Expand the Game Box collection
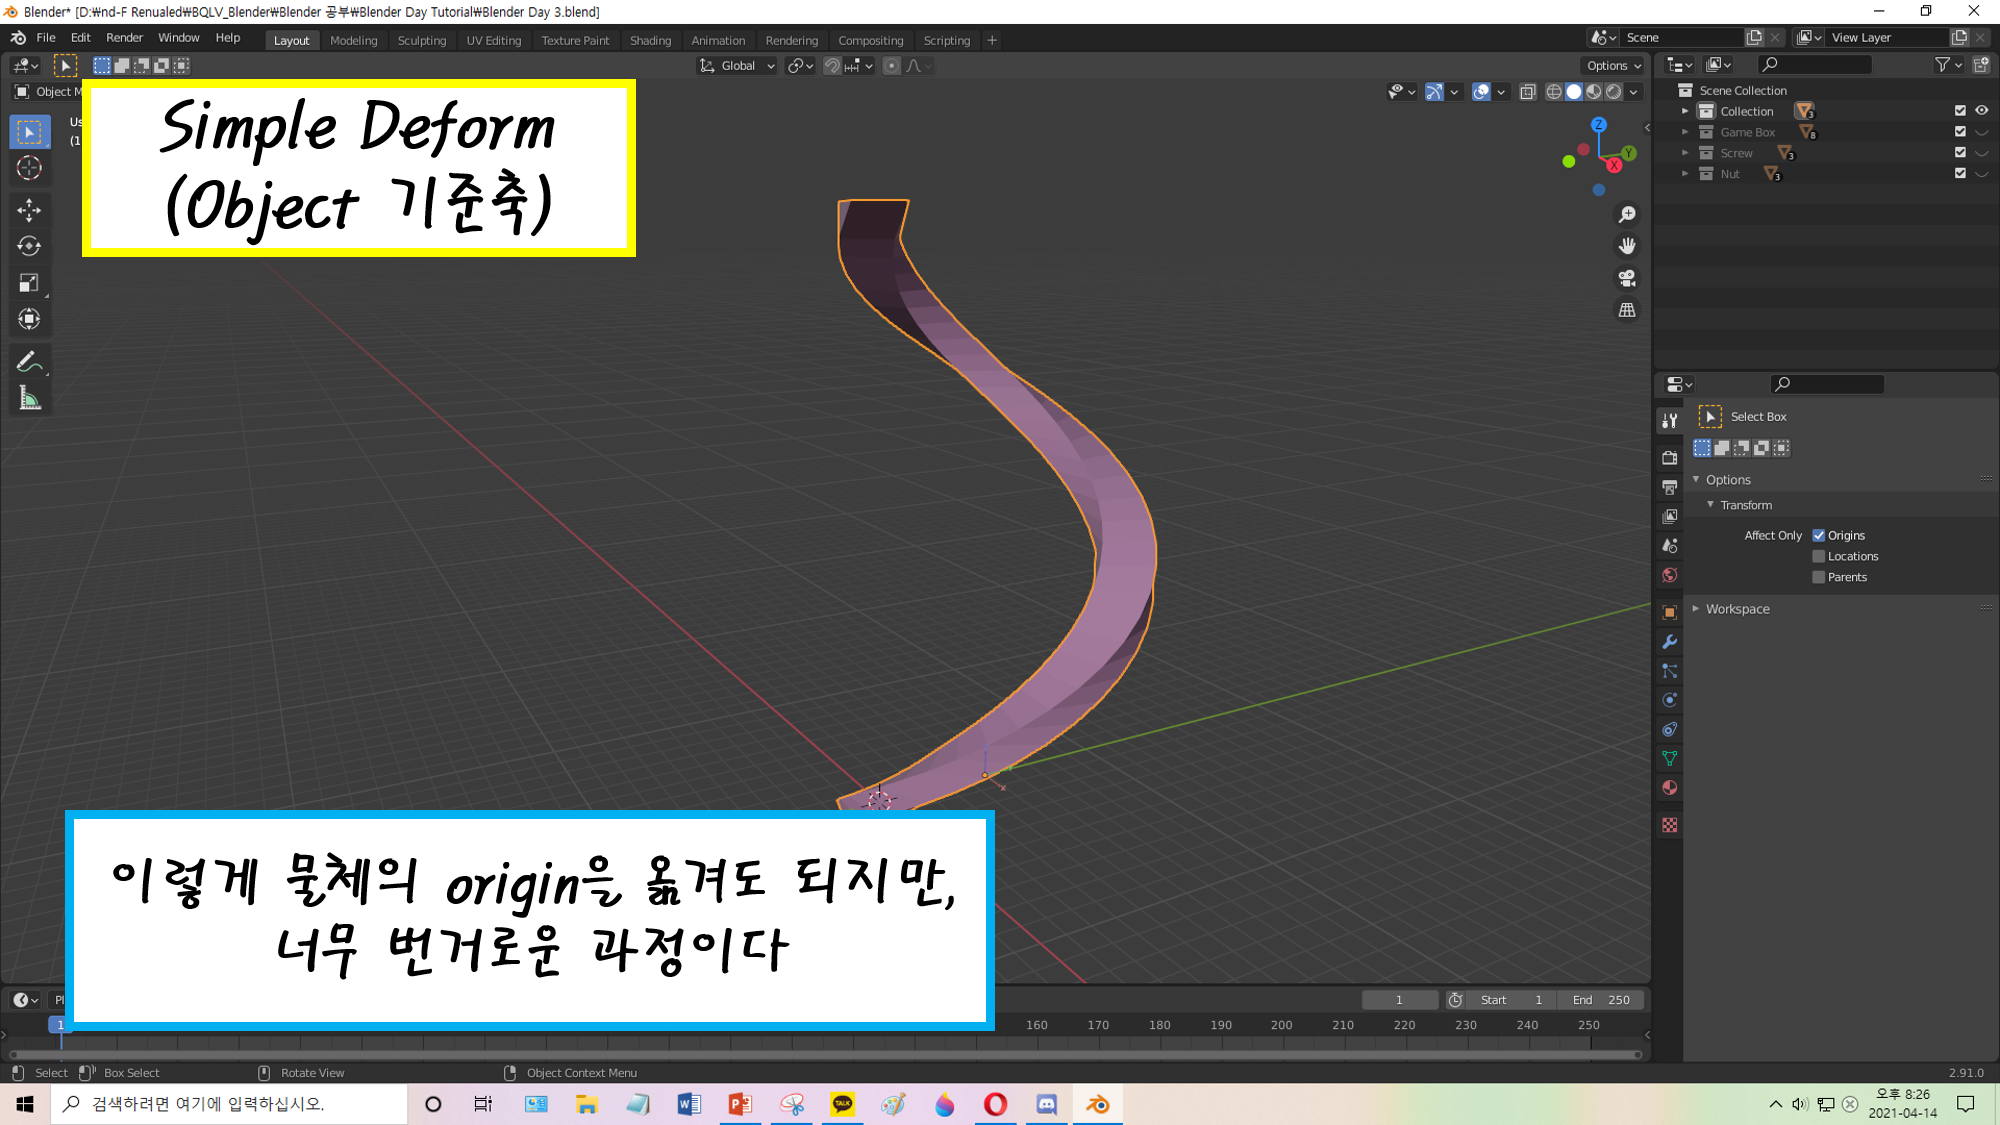2000x1125 pixels. tap(1685, 132)
